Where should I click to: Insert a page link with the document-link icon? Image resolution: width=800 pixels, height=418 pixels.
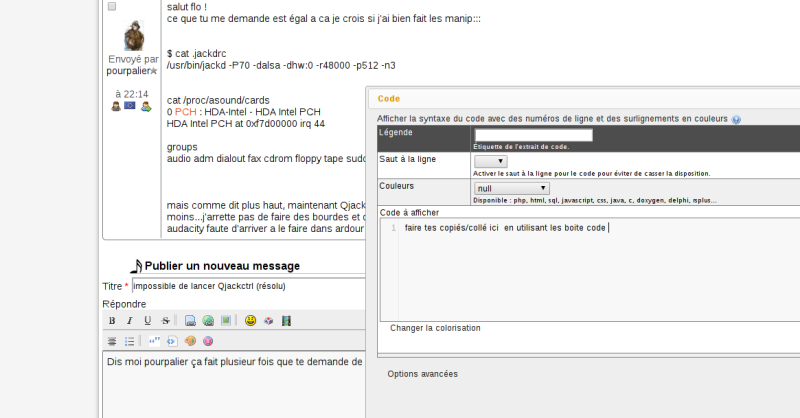190,321
